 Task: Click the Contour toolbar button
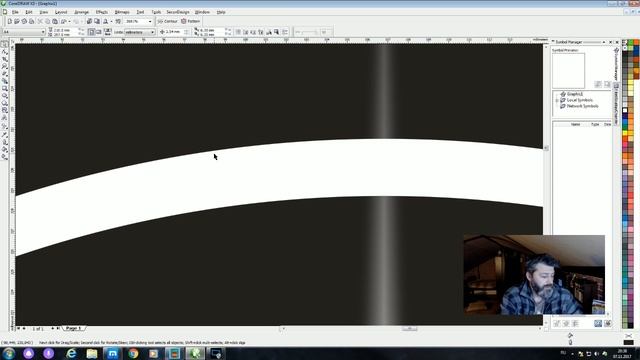coord(168,21)
